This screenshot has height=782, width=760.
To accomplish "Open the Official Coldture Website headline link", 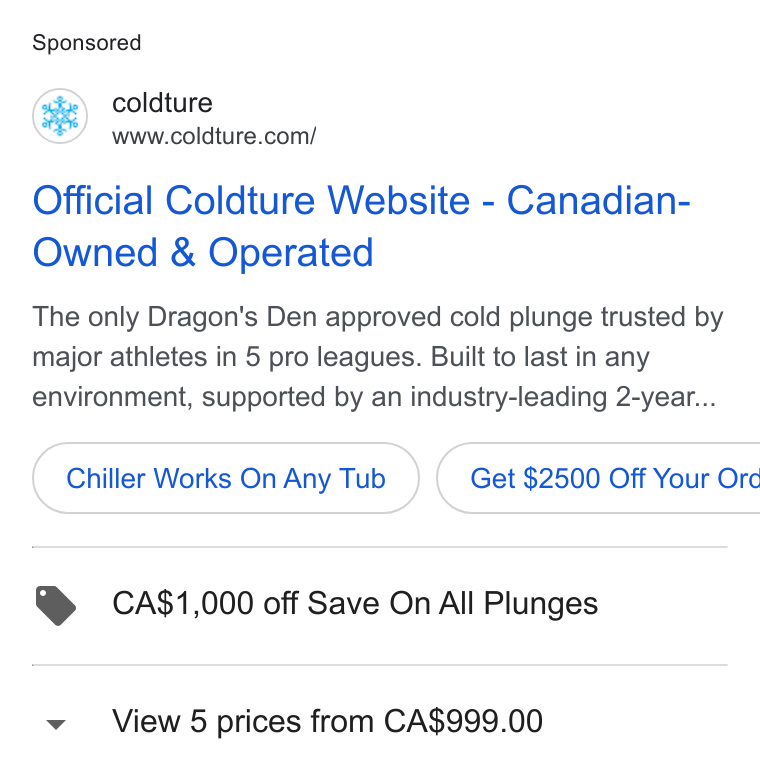I will click(x=362, y=226).
